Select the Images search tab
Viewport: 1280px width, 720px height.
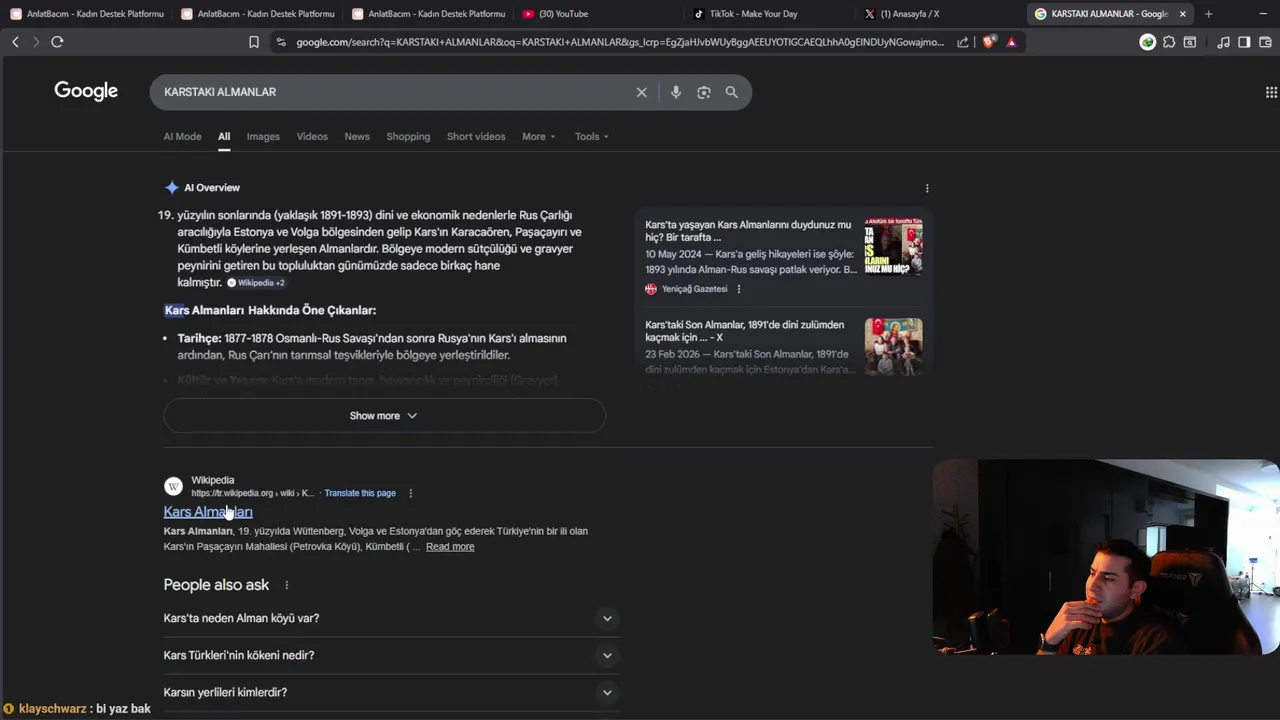tap(263, 136)
